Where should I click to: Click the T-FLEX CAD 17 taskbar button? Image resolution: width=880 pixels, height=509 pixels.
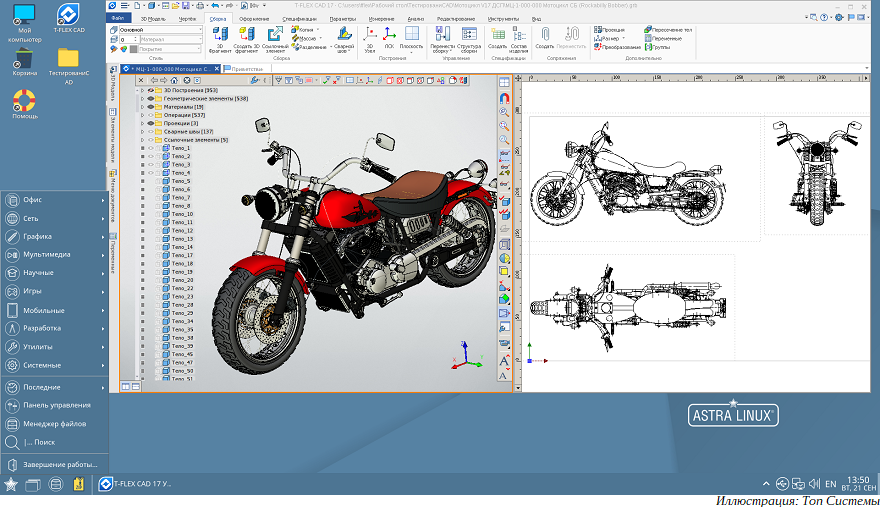click(x=136, y=484)
